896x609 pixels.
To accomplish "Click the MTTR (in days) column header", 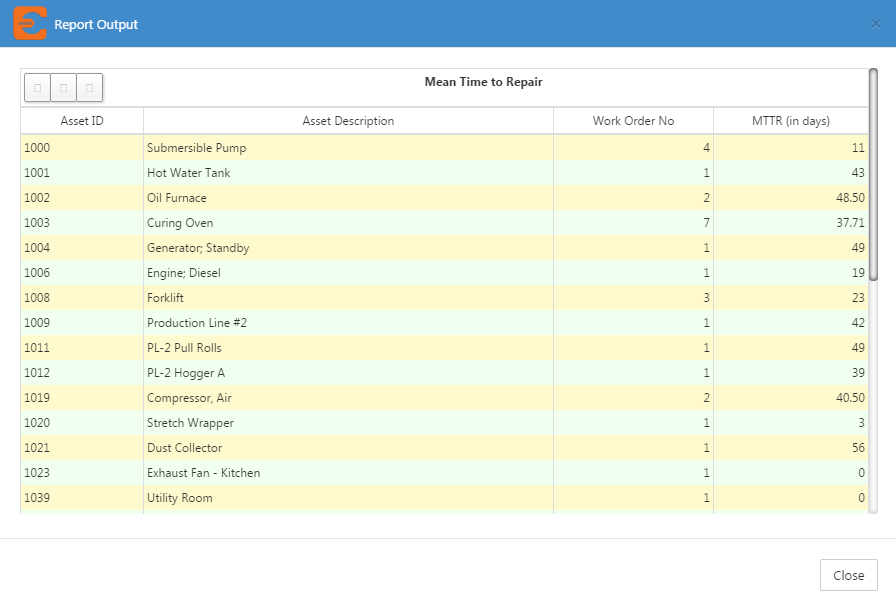I will click(x=791, y=121).
